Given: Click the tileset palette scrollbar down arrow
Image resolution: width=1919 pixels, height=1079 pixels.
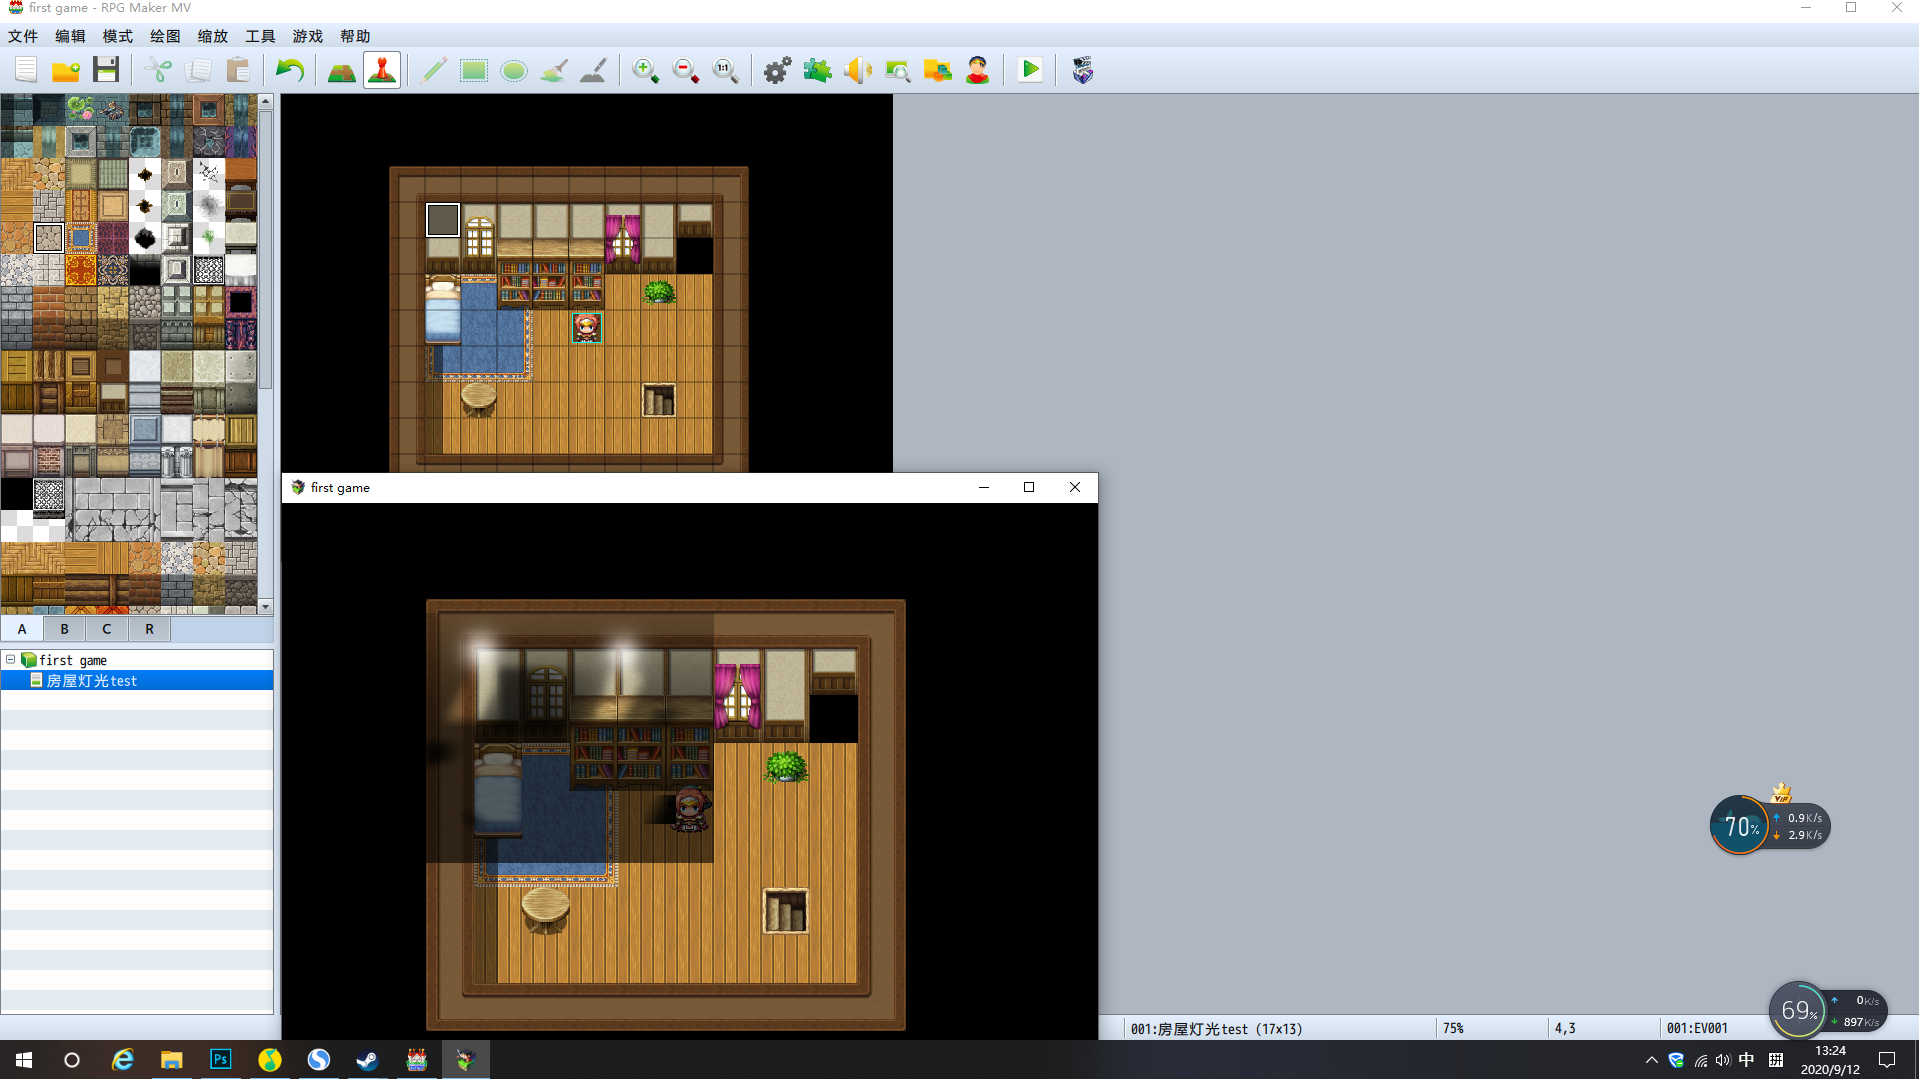Looking at the screenshot, I should [265, 607].
